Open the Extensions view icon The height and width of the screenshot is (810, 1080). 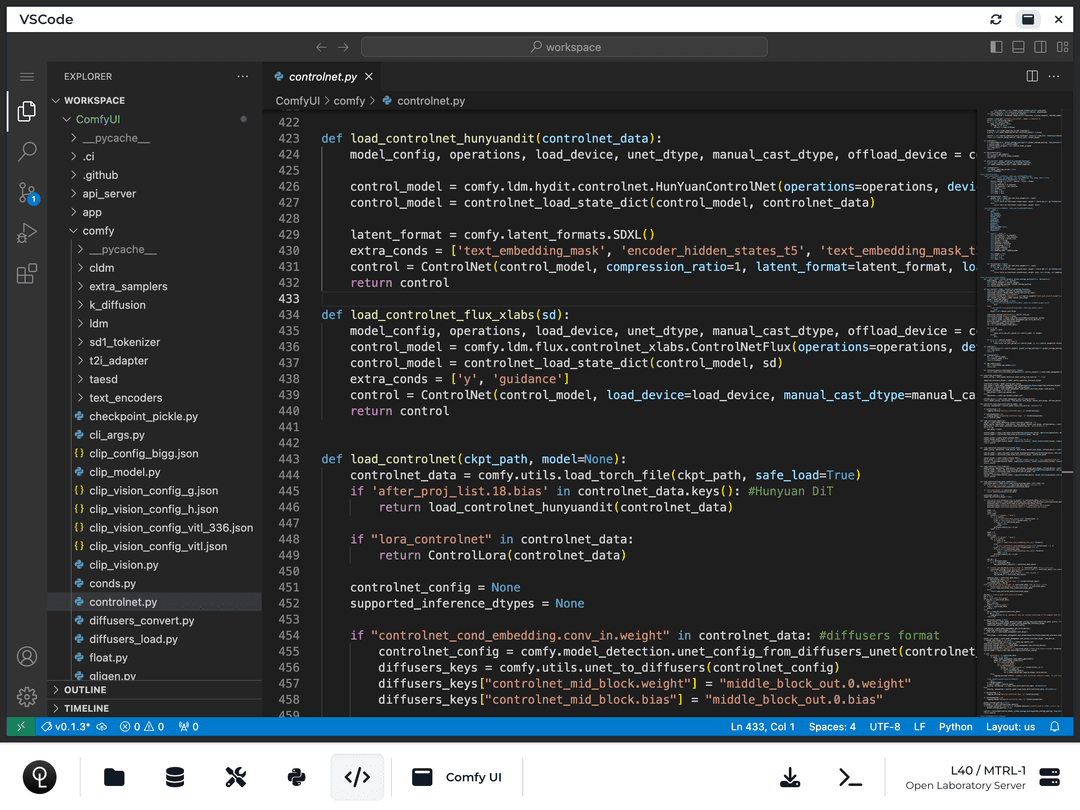[x=27, y=273]
